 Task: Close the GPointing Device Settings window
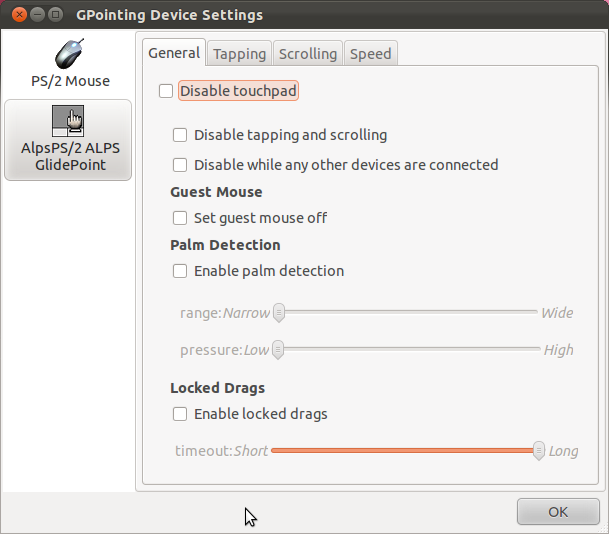coord(19,15)
